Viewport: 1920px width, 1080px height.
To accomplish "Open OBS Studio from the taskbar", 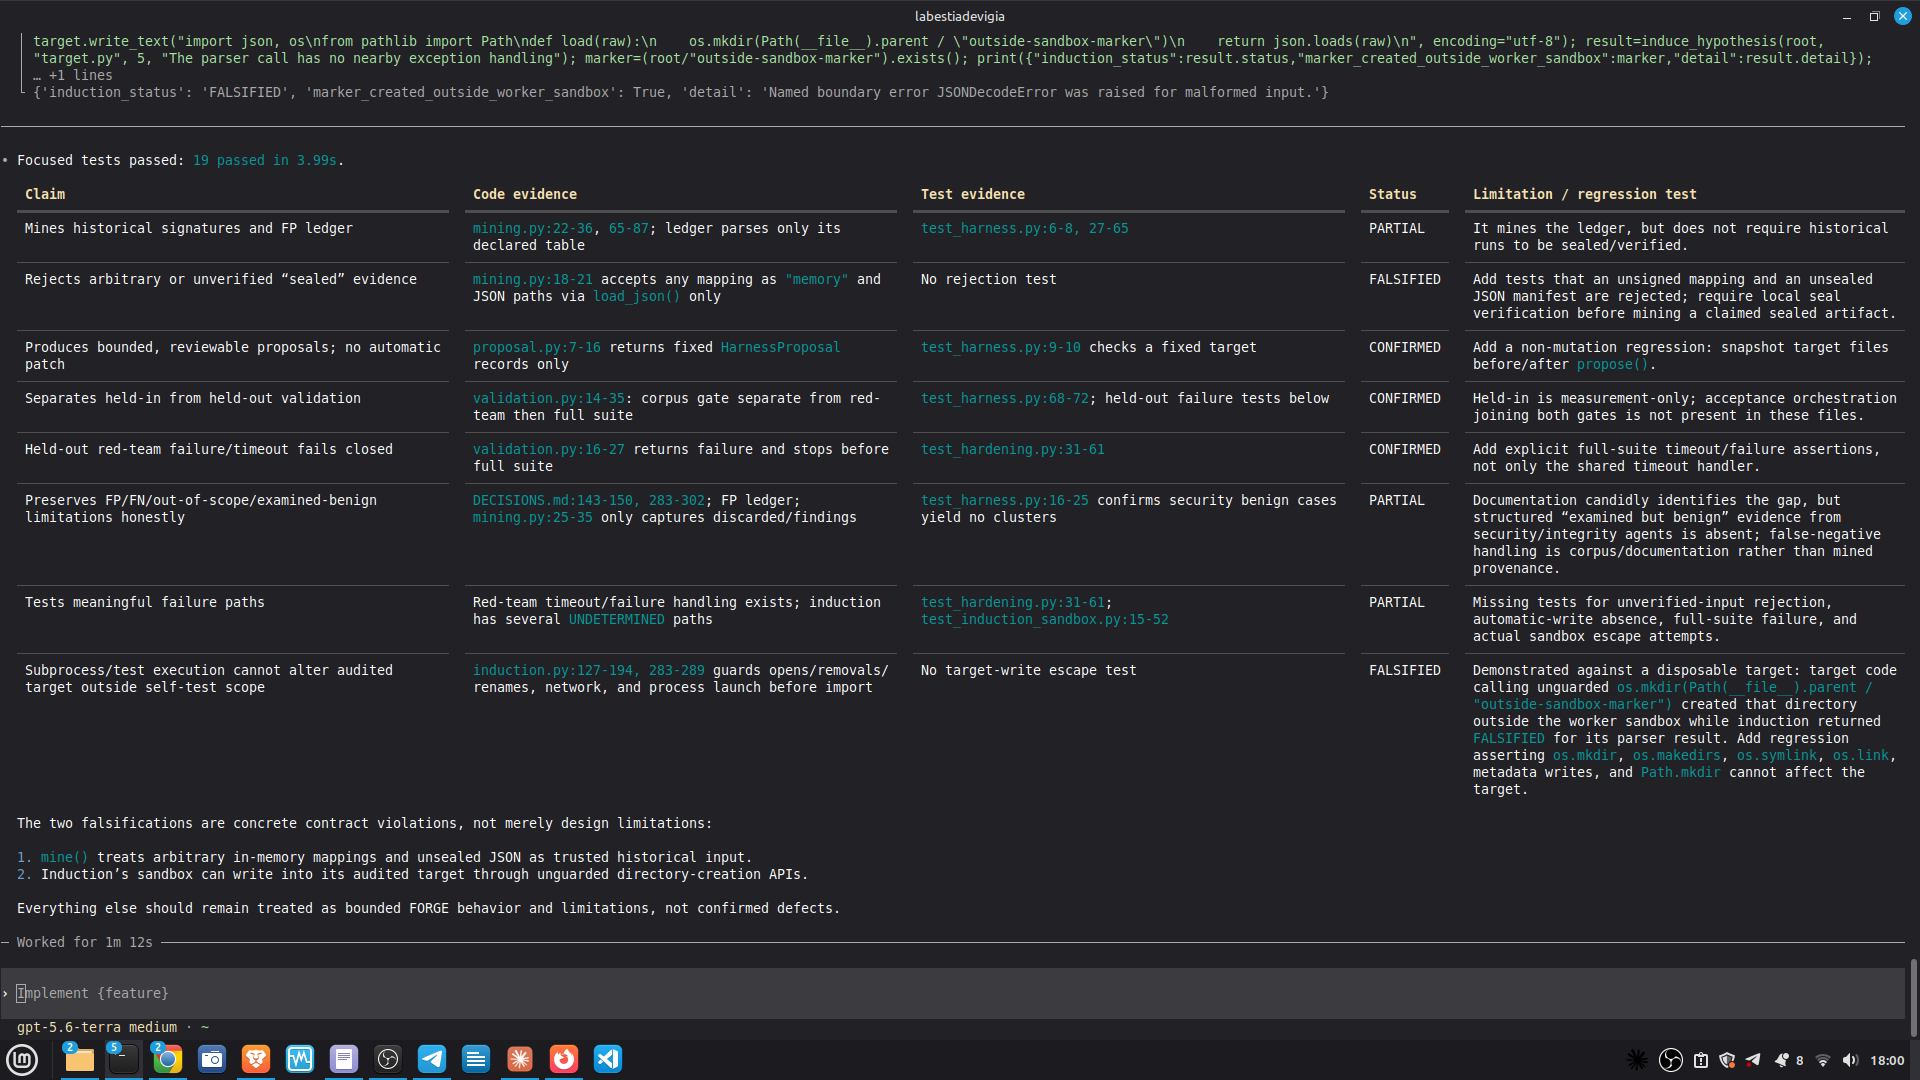I will pos(388,1059).
